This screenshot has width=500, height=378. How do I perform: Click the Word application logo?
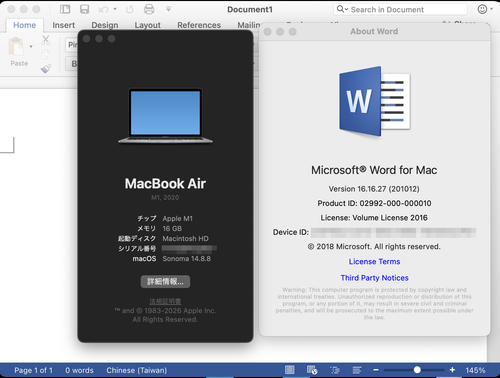[x=375, y=101]
